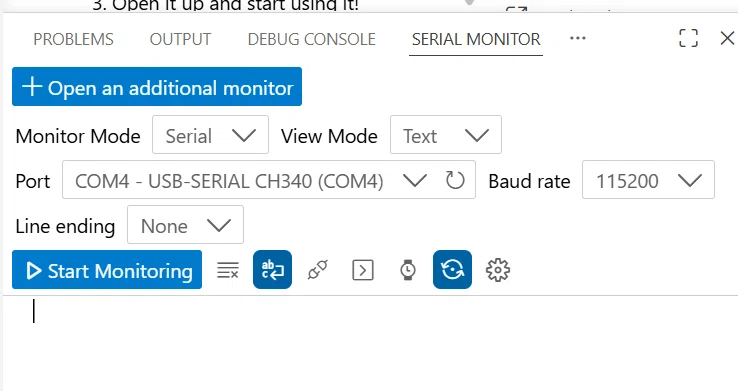Open the View Mode Text dropdown
738x391 pixels.
[446, 135]
